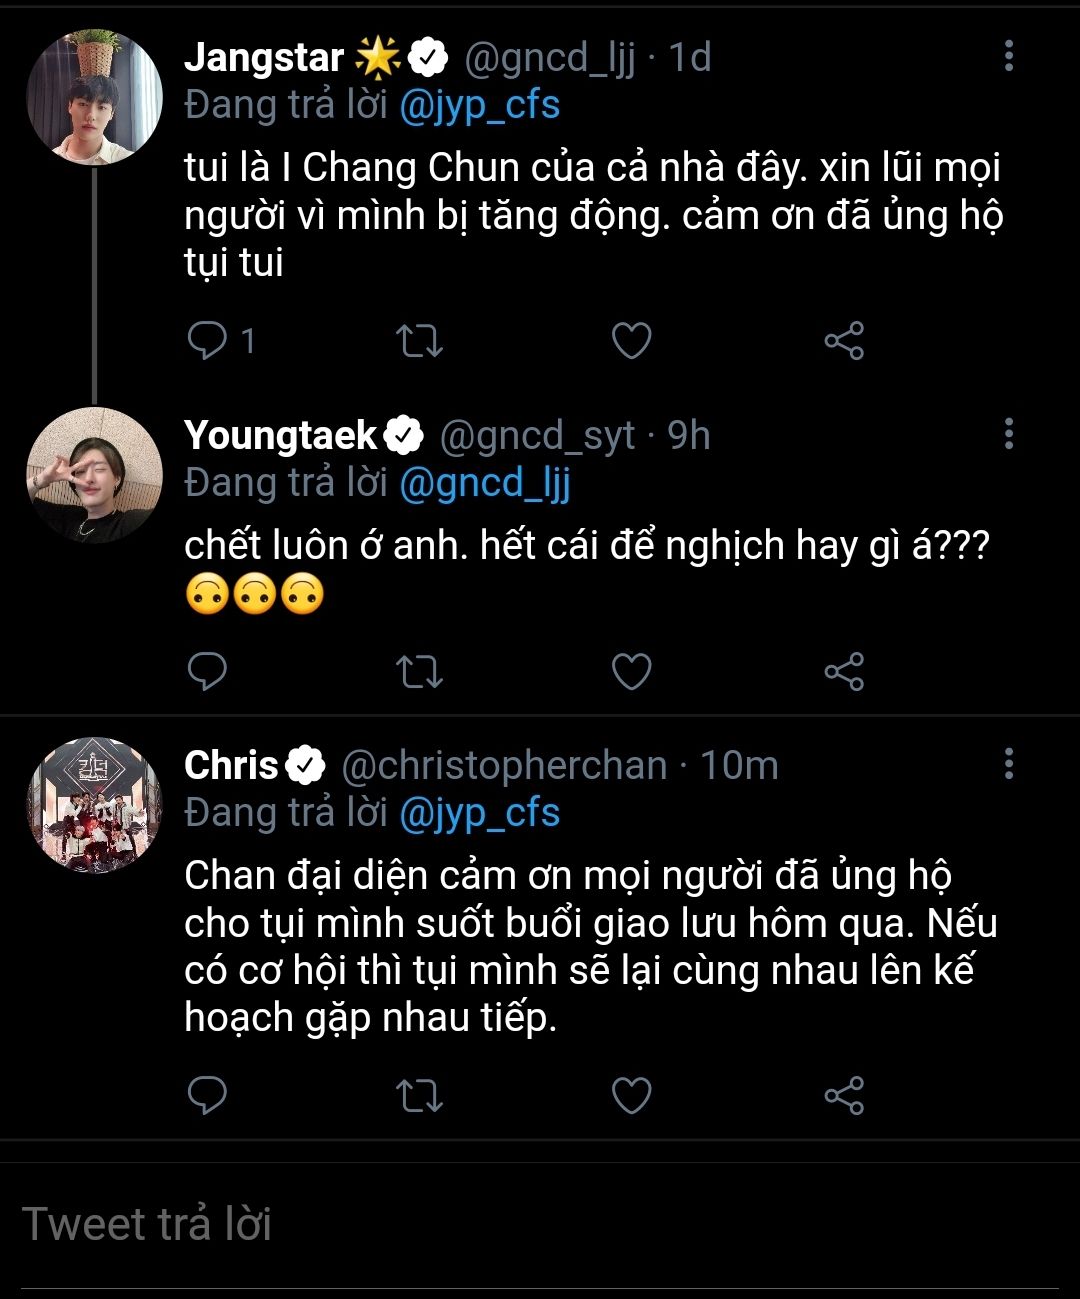
Task: Focus the 'Tweet trả lời' reply field
Action: (540, 1224)
